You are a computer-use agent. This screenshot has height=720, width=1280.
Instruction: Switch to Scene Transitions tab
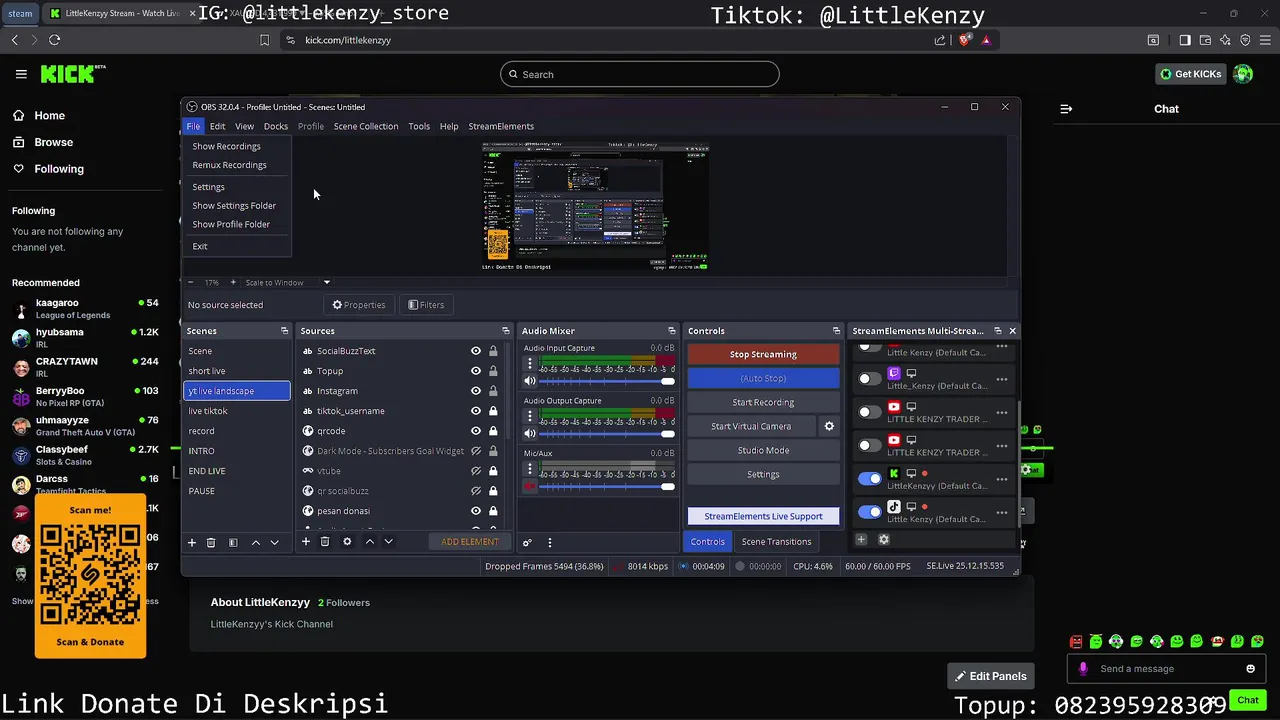coord(777,542)
